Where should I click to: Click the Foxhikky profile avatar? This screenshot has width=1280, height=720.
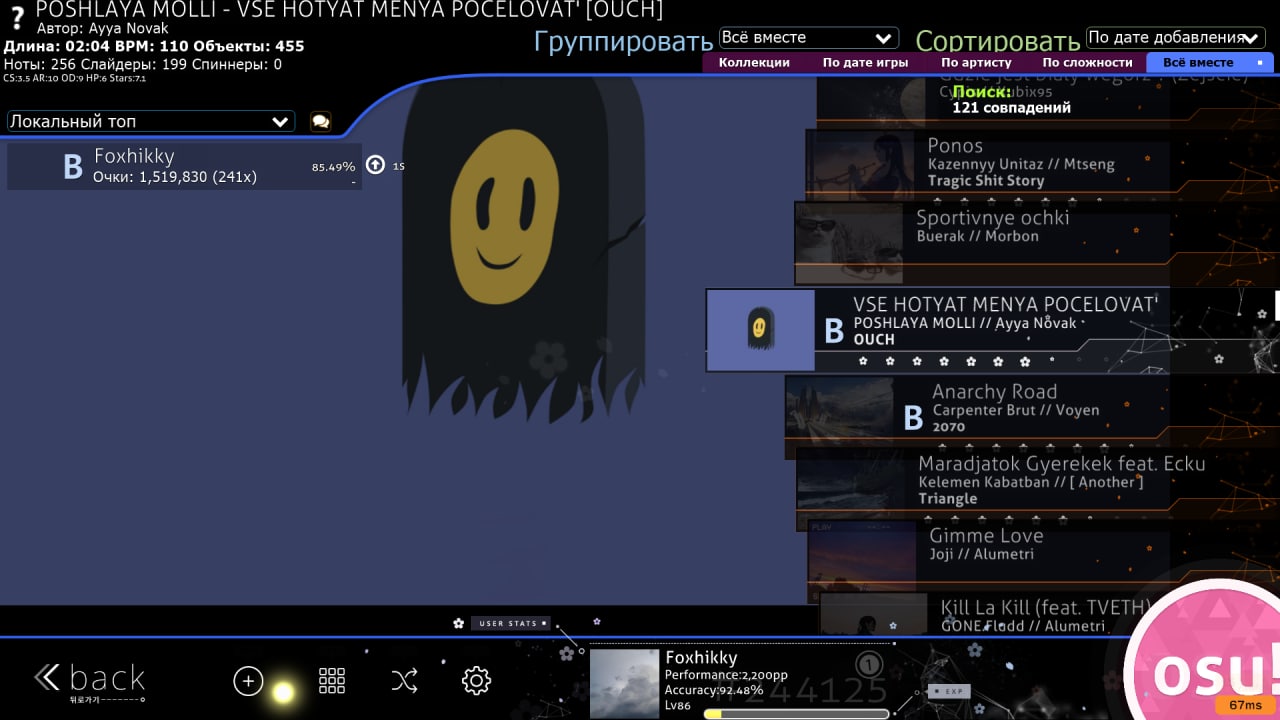click(x=624, y=683)
